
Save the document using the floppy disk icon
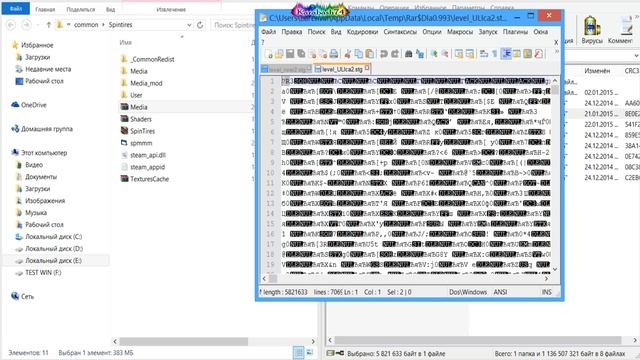[x=290, y=54]
